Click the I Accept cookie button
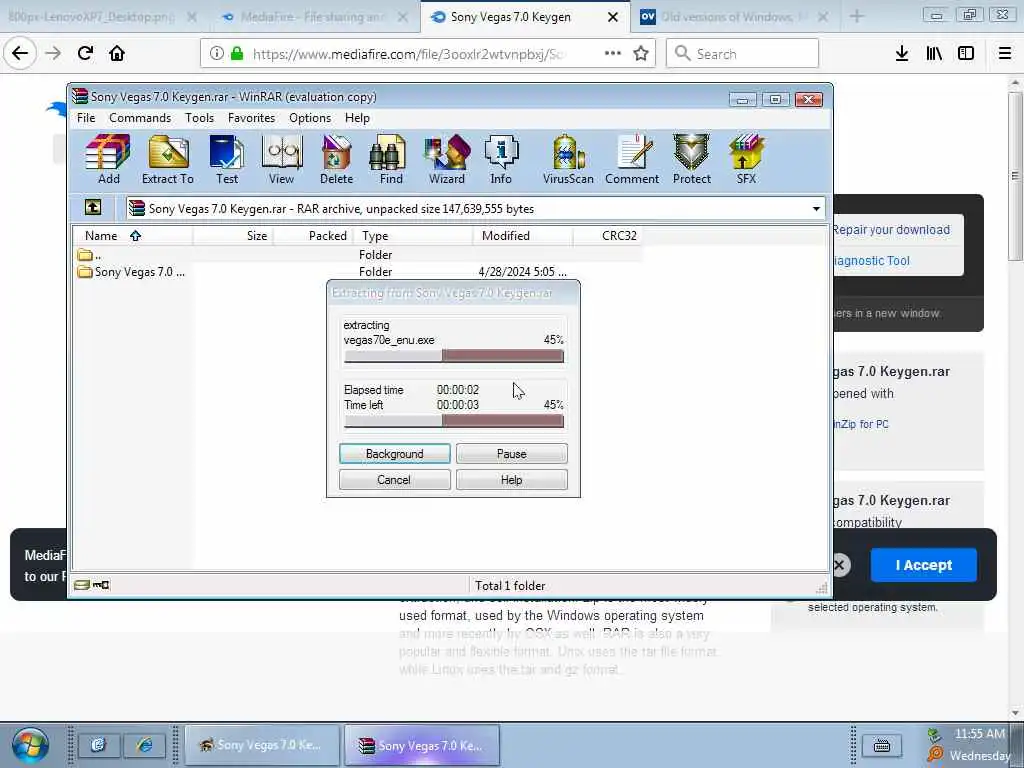1024x768 pixels. click(923, 565)
